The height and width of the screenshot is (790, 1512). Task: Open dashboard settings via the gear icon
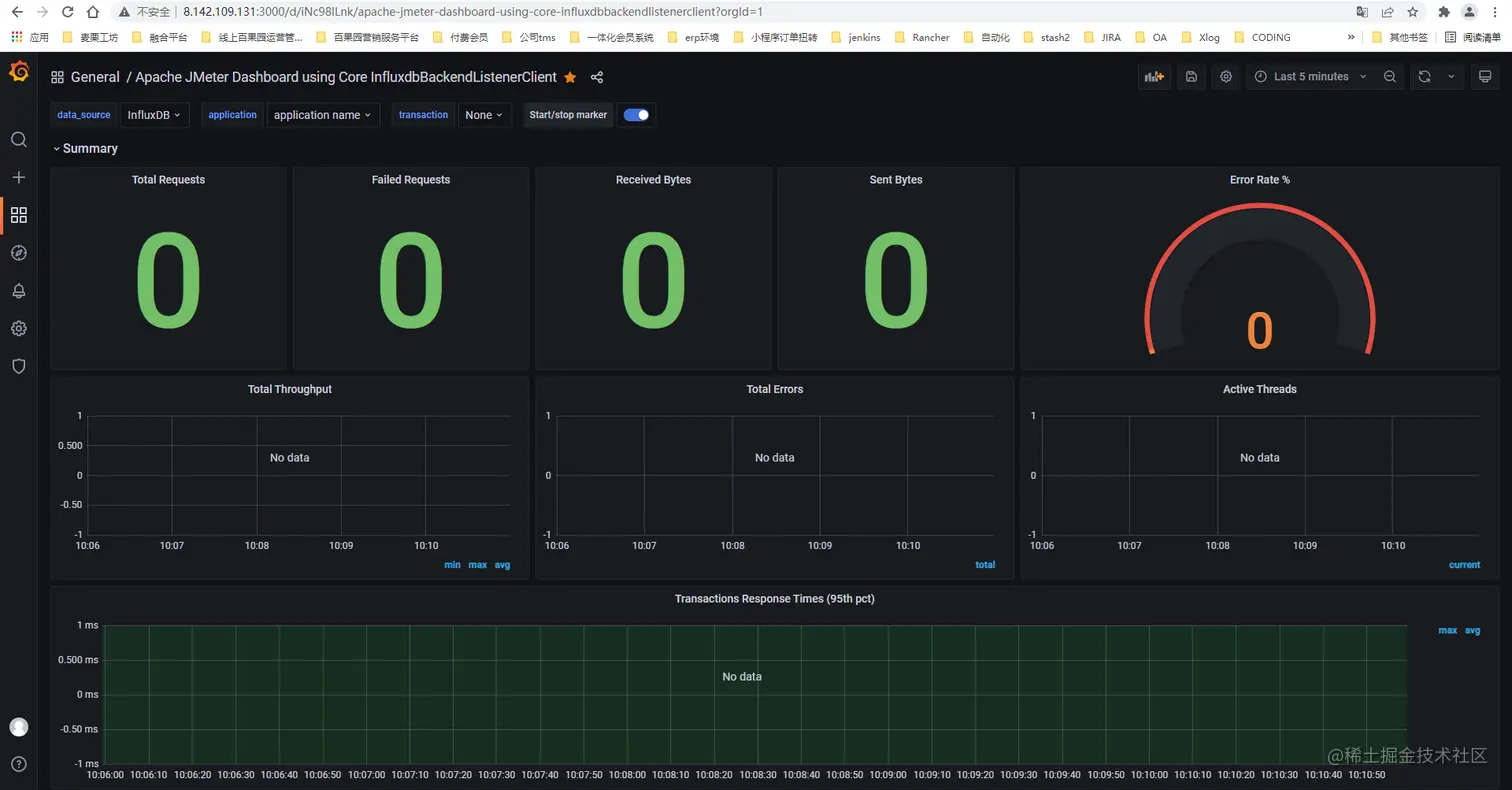[x=1226, y=76]
